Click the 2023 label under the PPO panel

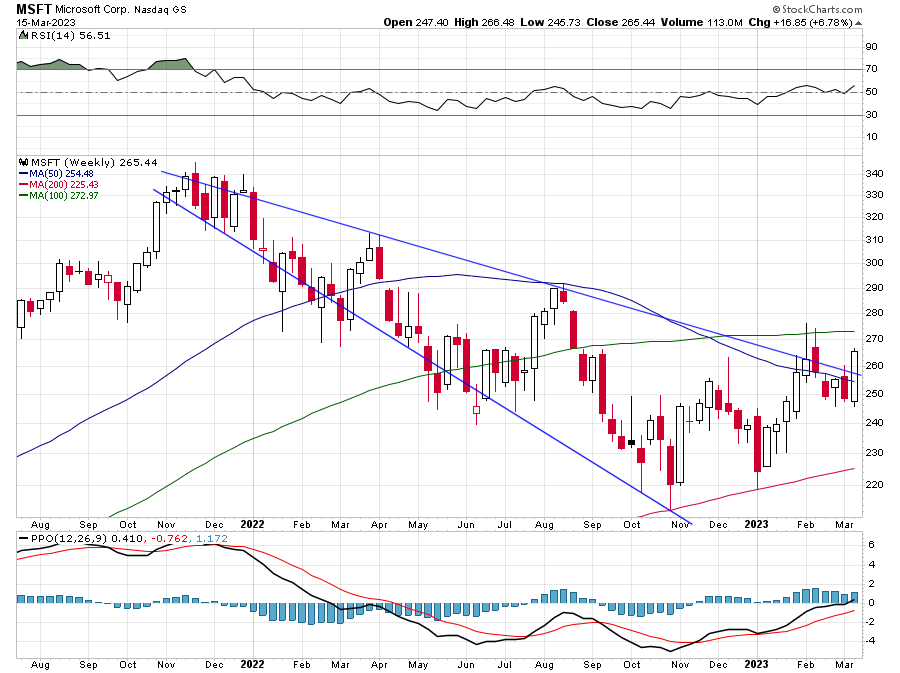[757, 664]
